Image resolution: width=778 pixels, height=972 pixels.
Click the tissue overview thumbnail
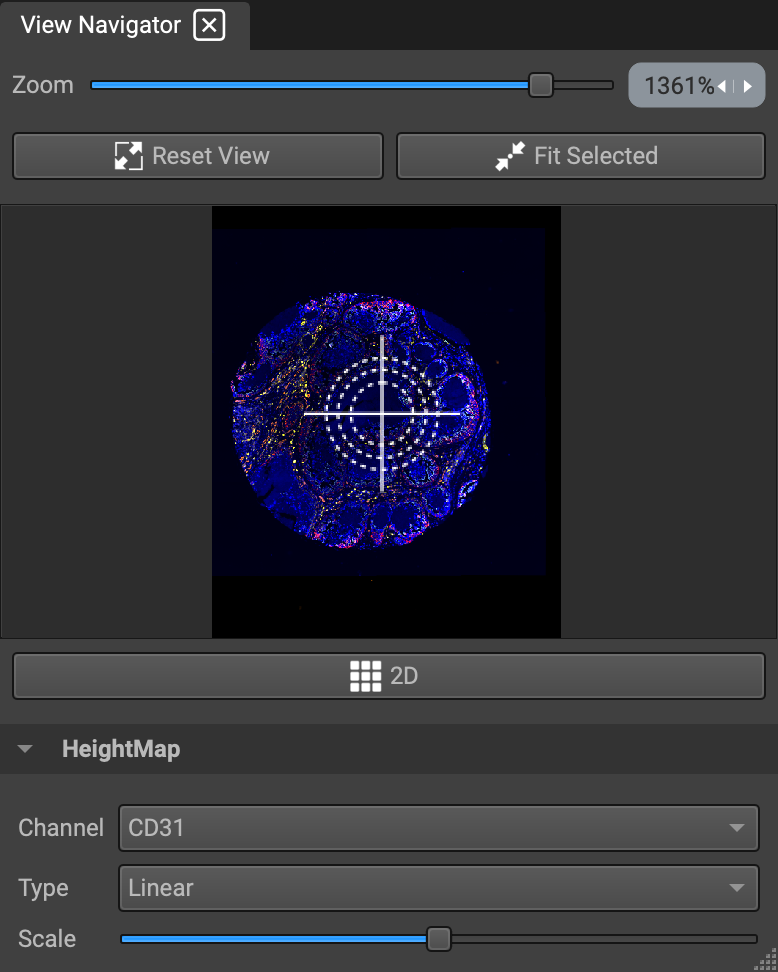tap(386, 422)
